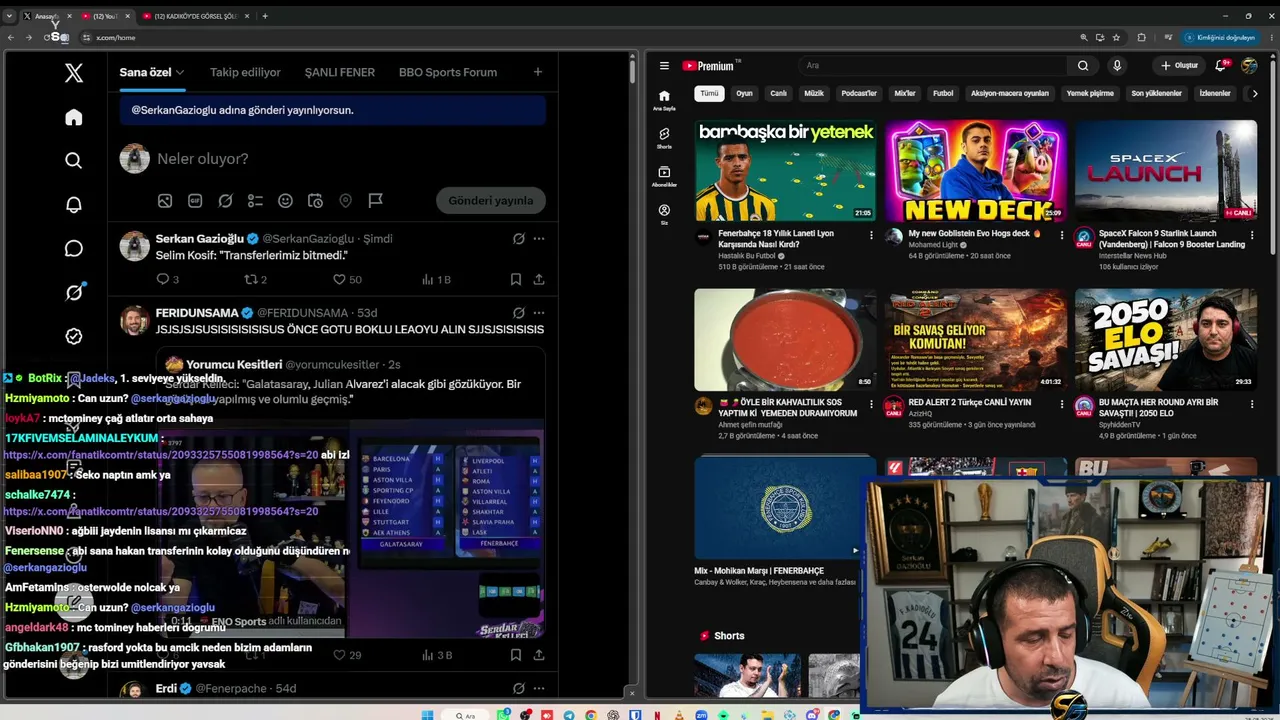The image size is (1280, 720).
Task: Click the x.com/home address bar
Action: pyautogui.click(x=580, y=37)
